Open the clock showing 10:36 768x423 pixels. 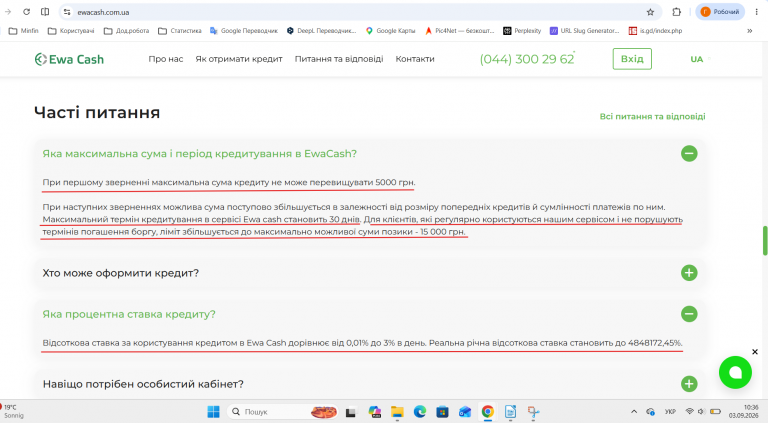pos(744,411)
